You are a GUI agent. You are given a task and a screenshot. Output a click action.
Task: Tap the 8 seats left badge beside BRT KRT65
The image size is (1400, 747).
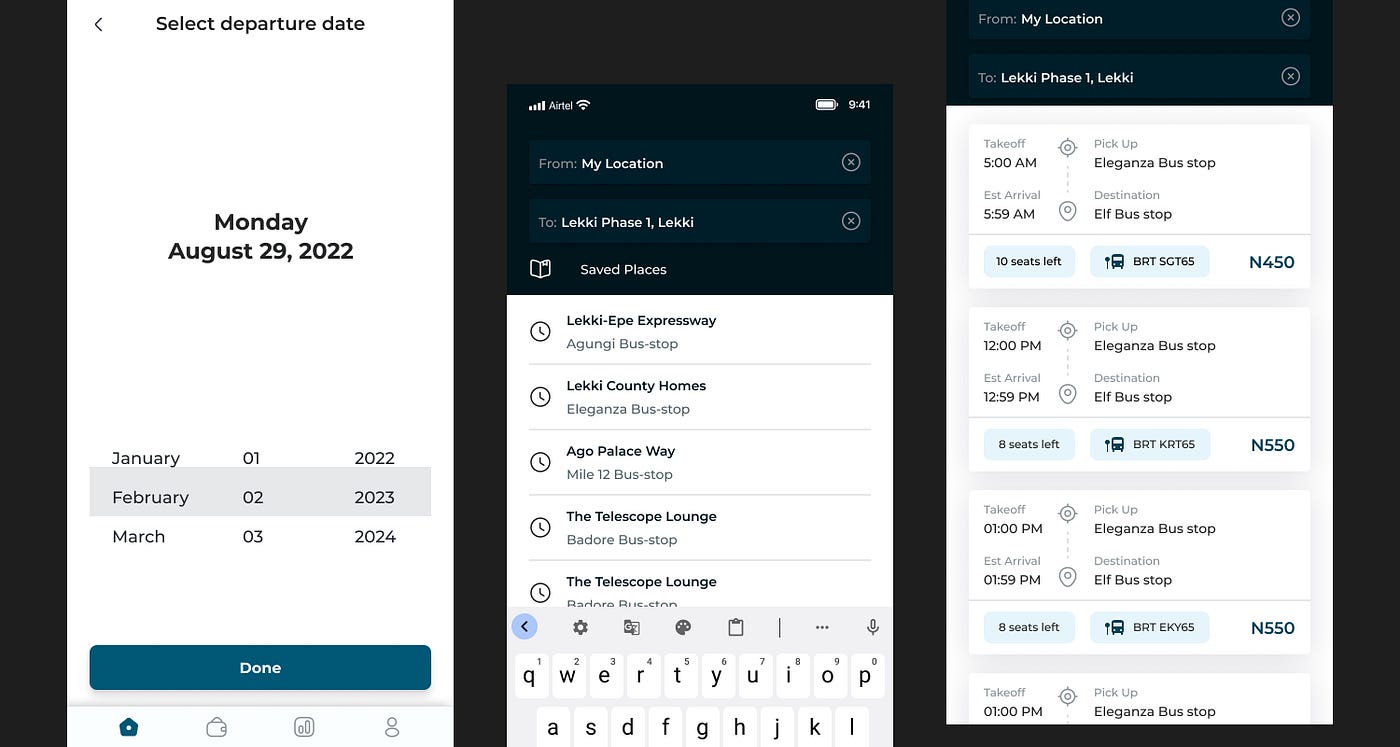[x=1029, y=444]
